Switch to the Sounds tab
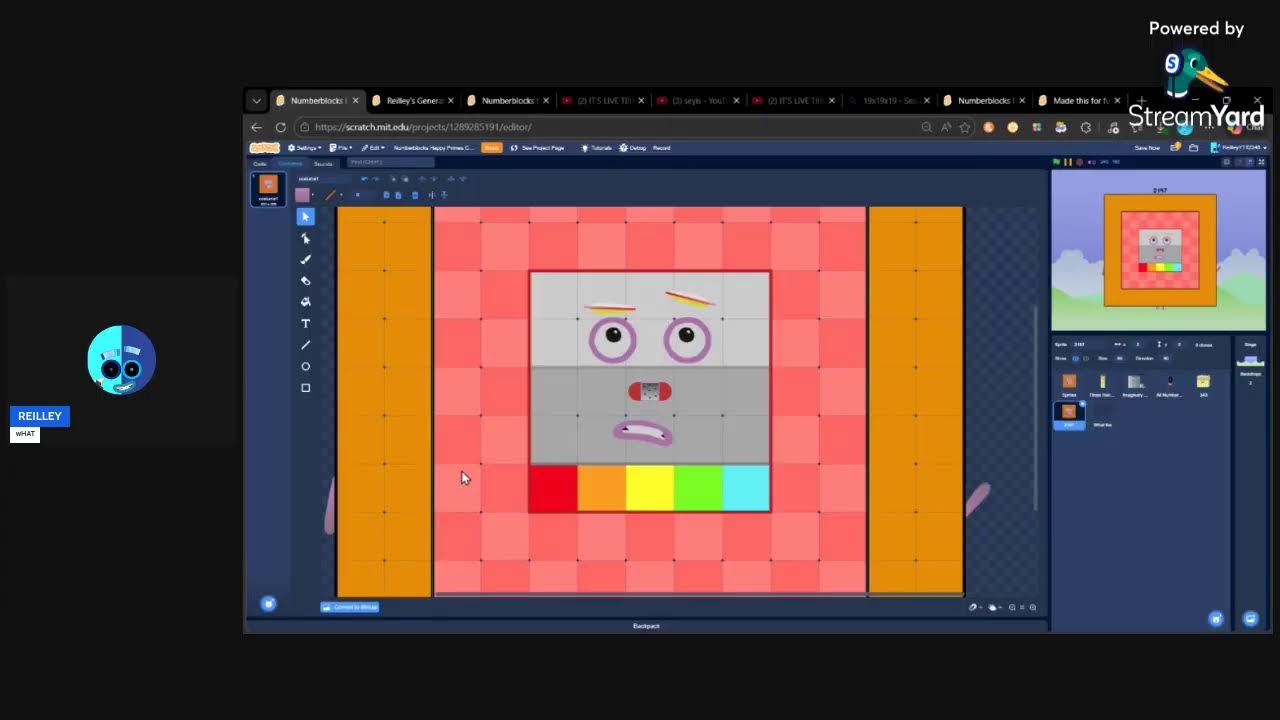Screen dimensions: 1280x720 [323, 164]
